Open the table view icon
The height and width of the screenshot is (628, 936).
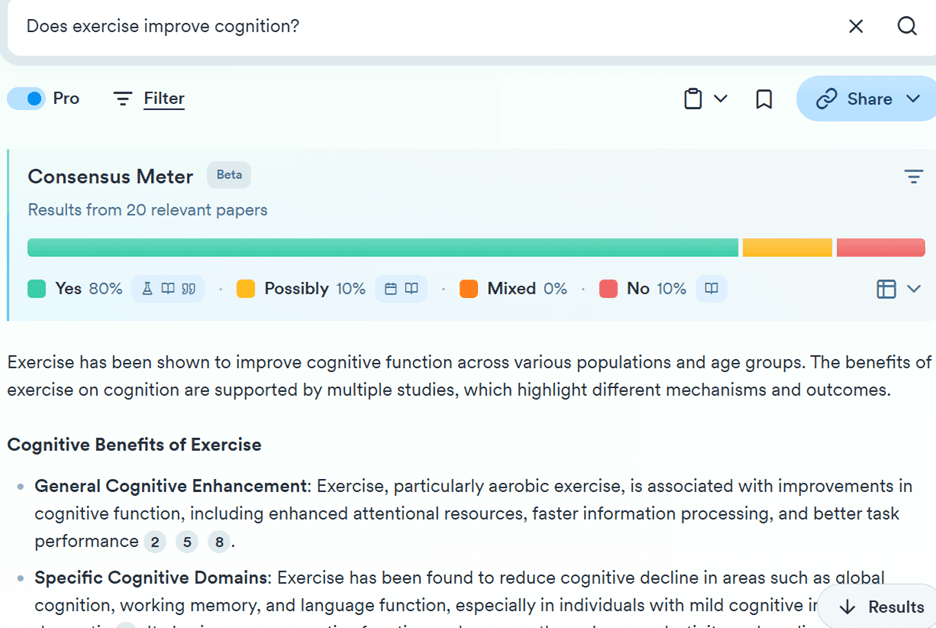tap(886, 289)
